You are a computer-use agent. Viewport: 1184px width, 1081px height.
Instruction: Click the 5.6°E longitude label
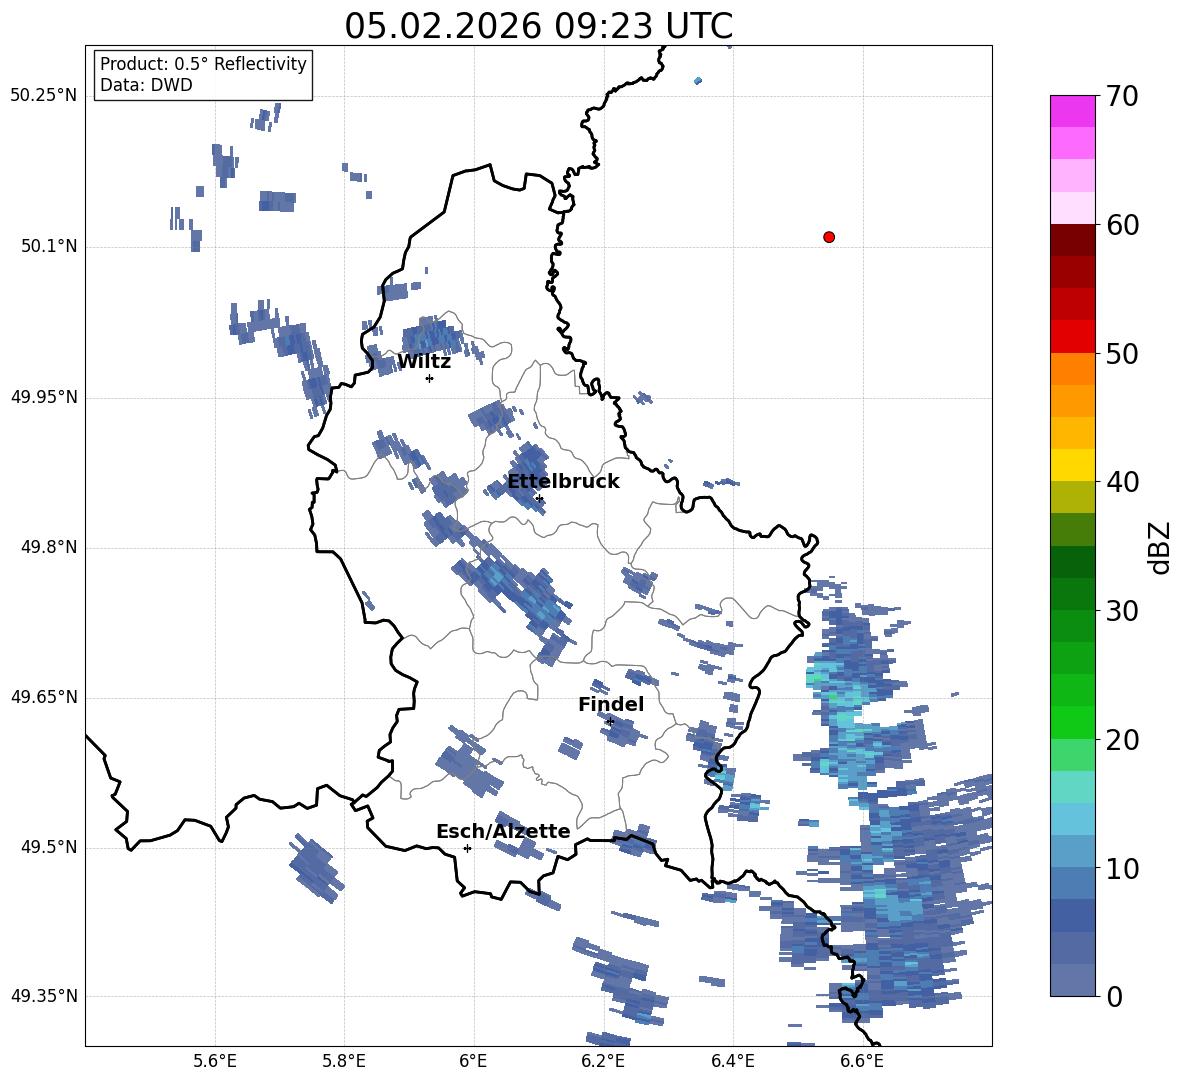coord(215,1061)
